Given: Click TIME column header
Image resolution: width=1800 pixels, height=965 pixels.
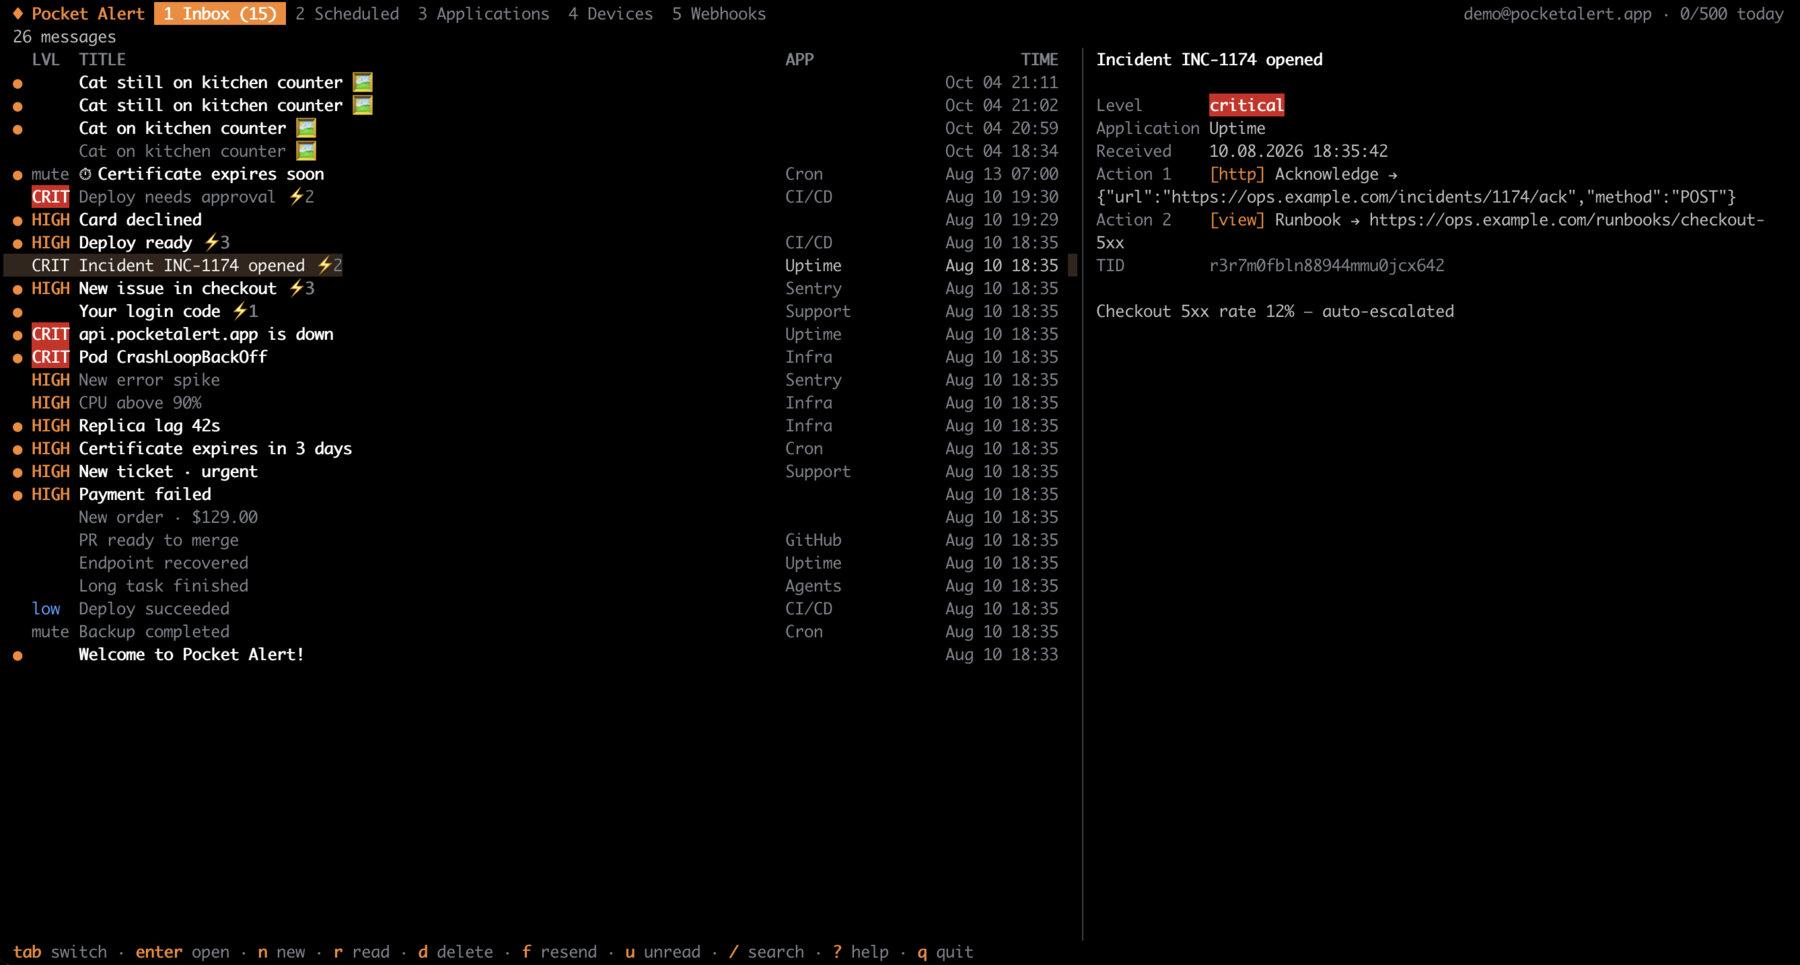Looking at the screenshot, I should [1039, 59].
